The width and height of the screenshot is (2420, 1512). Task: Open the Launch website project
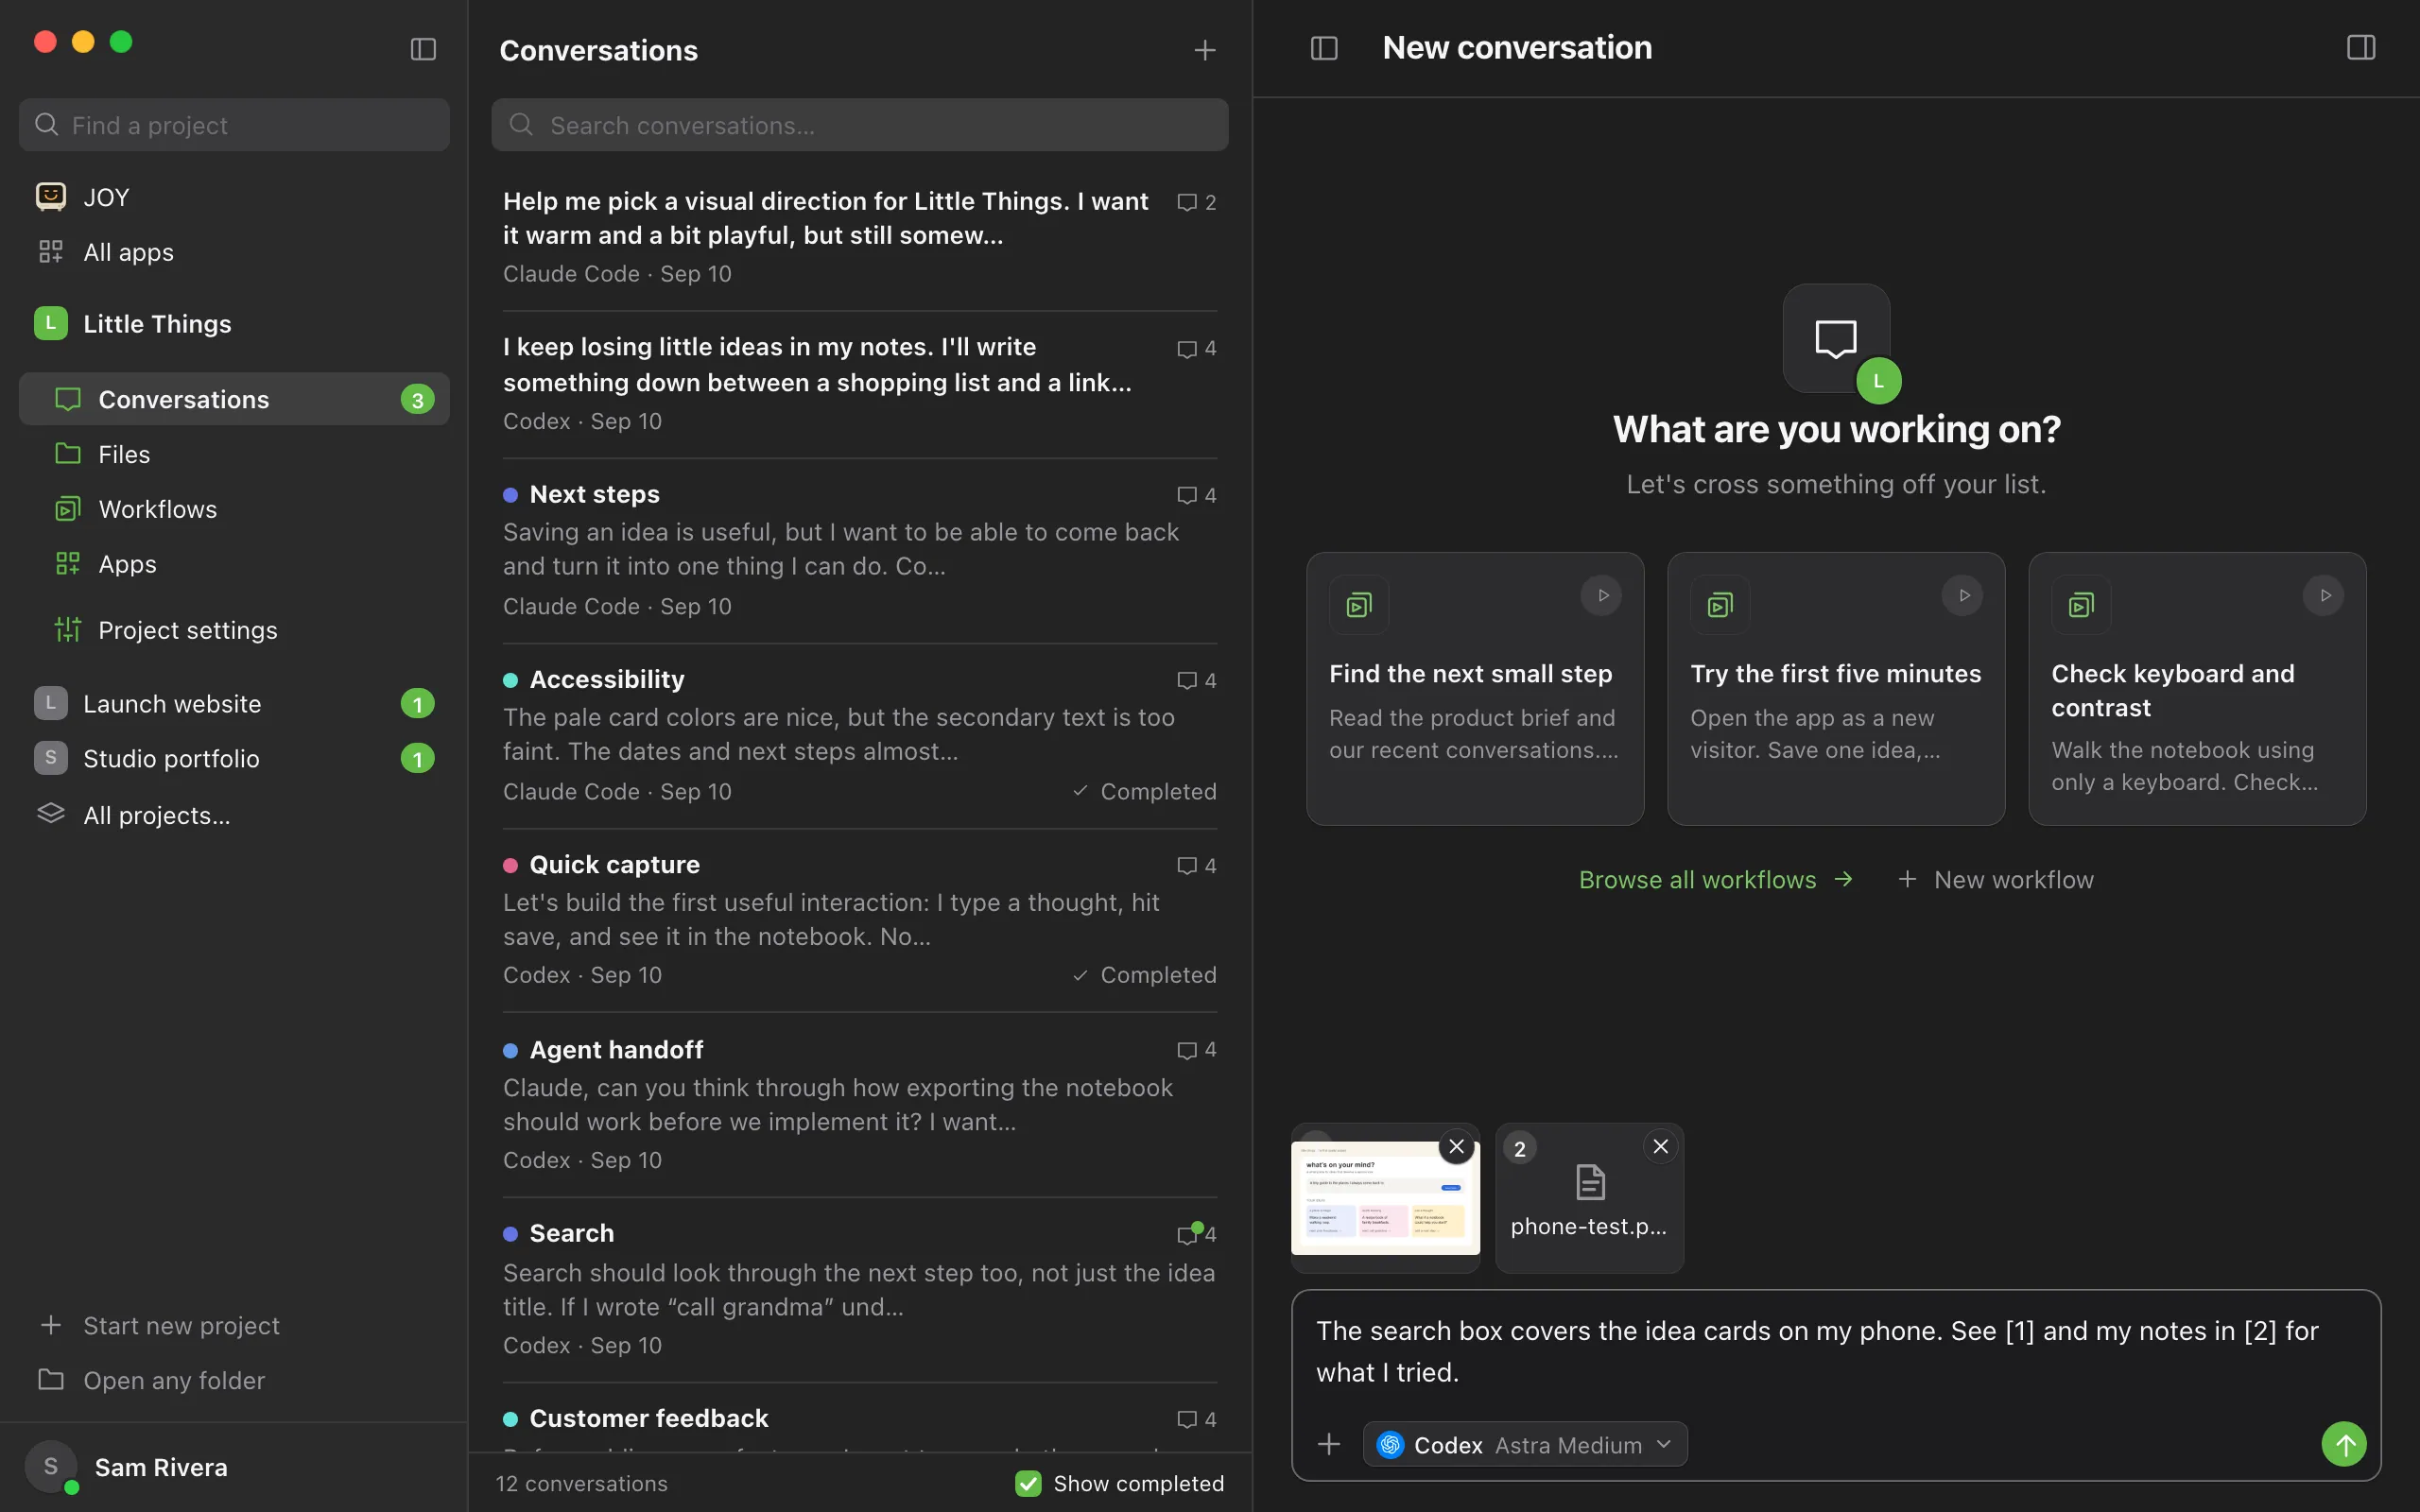234,704
